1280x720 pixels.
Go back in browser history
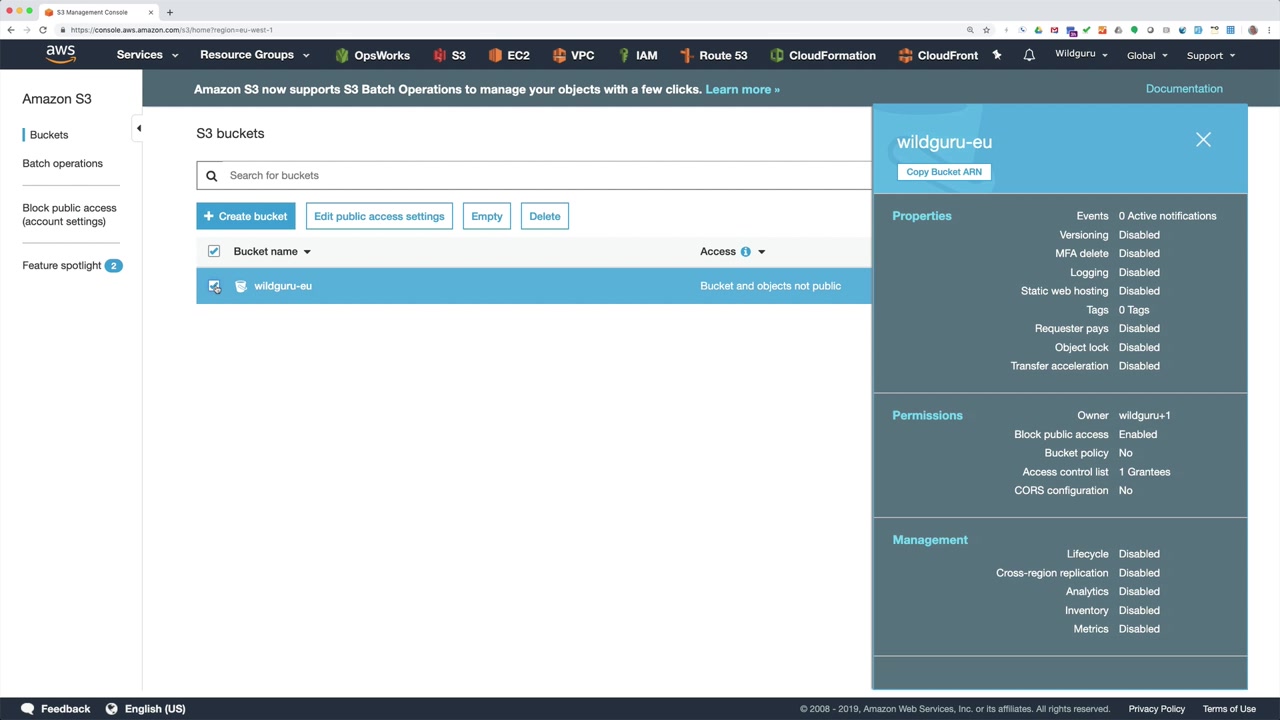[x=11, y=30]
